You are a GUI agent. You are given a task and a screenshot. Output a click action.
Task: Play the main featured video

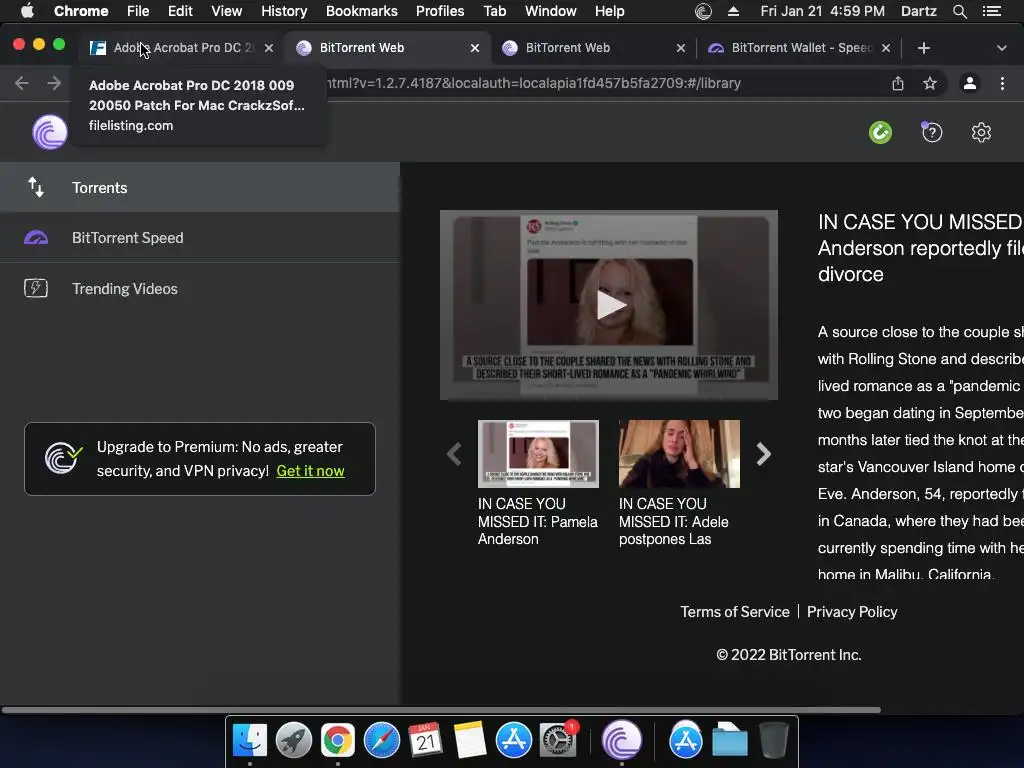[609, 305]
